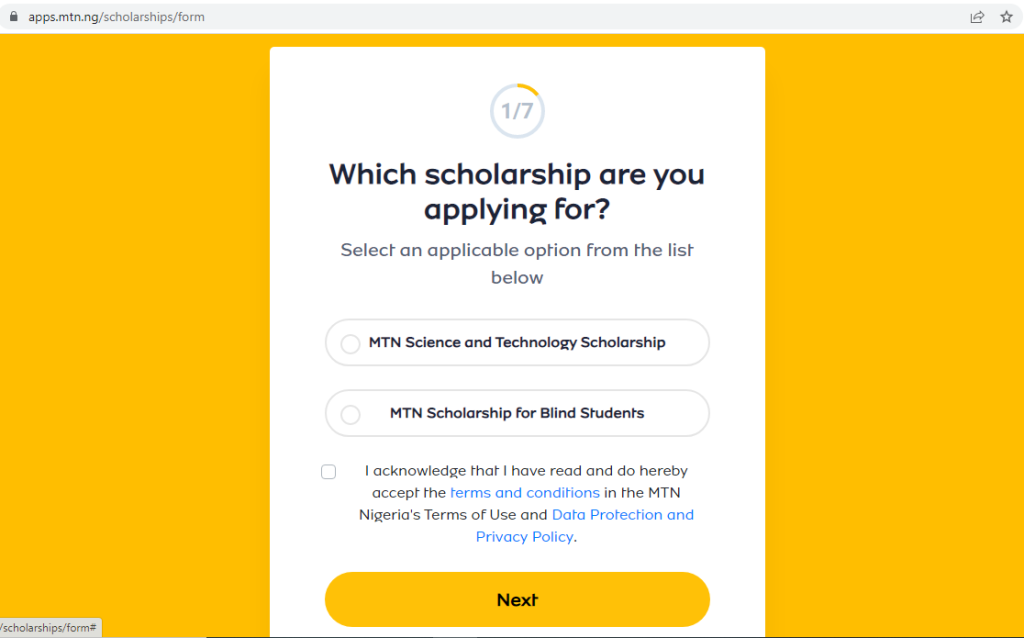This screenshot has height=638, width=1024.
Task: Click the Next button
Action: pos(517,599)
